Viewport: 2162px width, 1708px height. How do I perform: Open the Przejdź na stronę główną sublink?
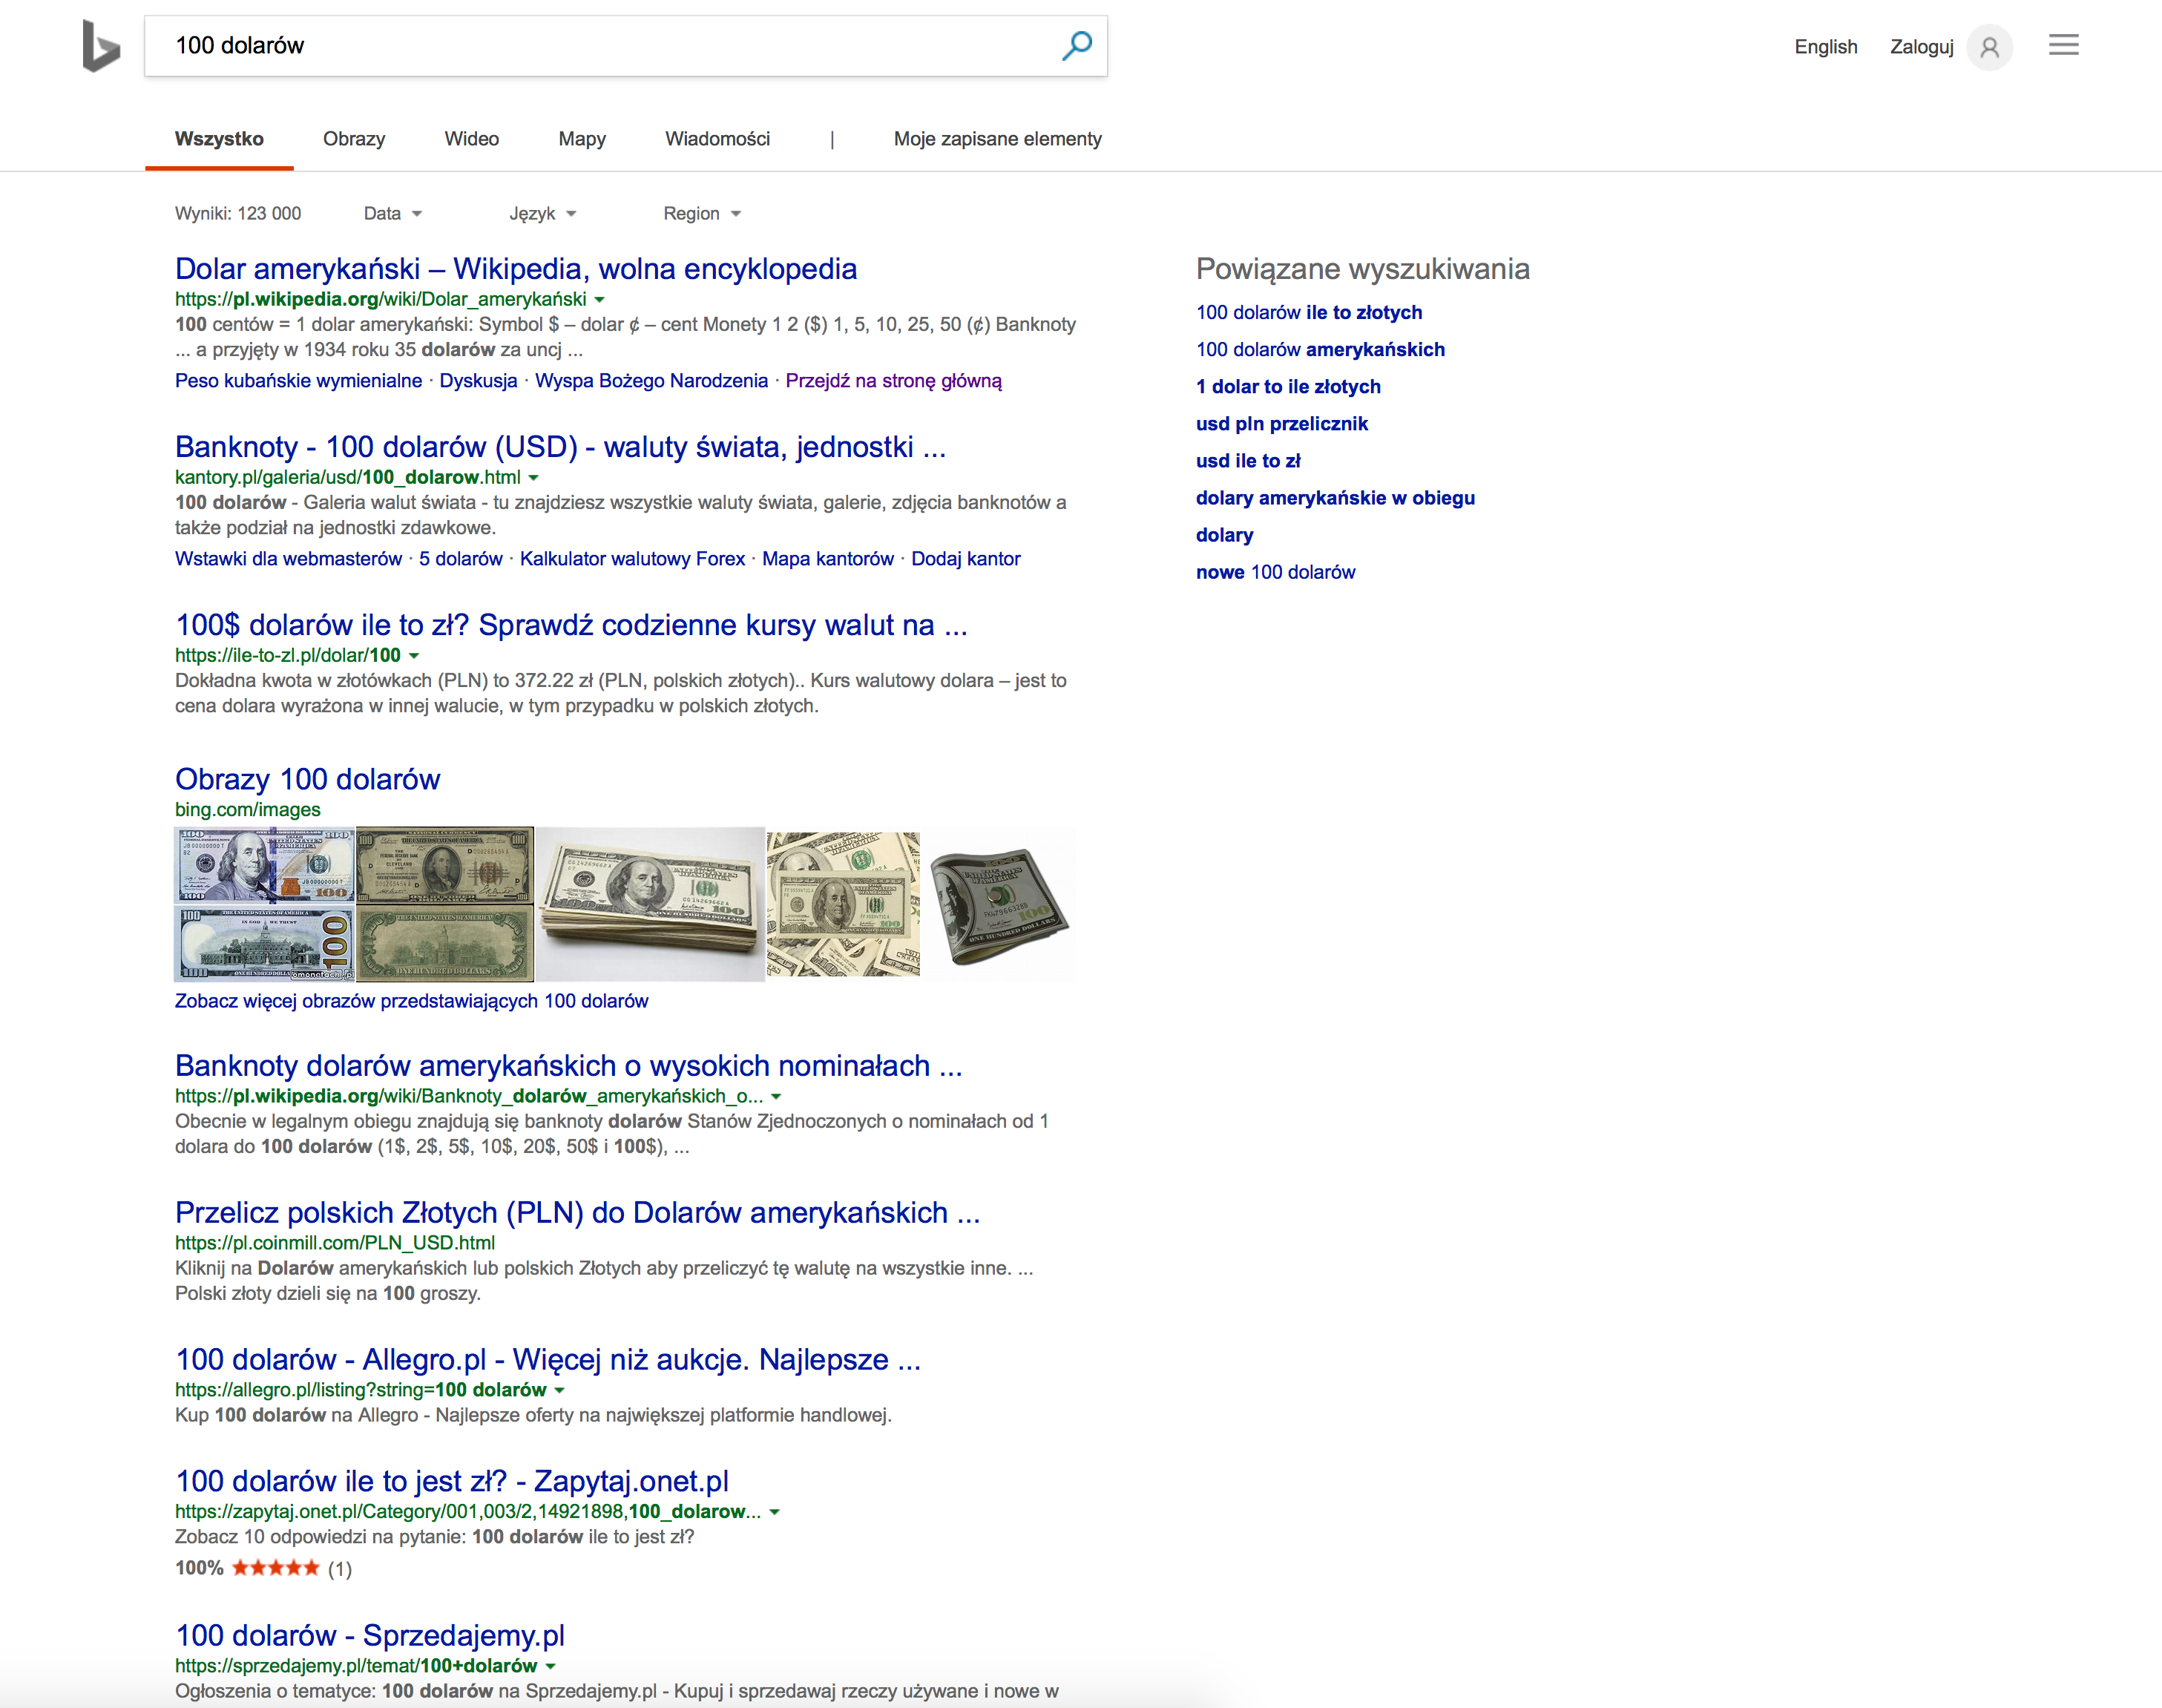[x=893, y=380]
